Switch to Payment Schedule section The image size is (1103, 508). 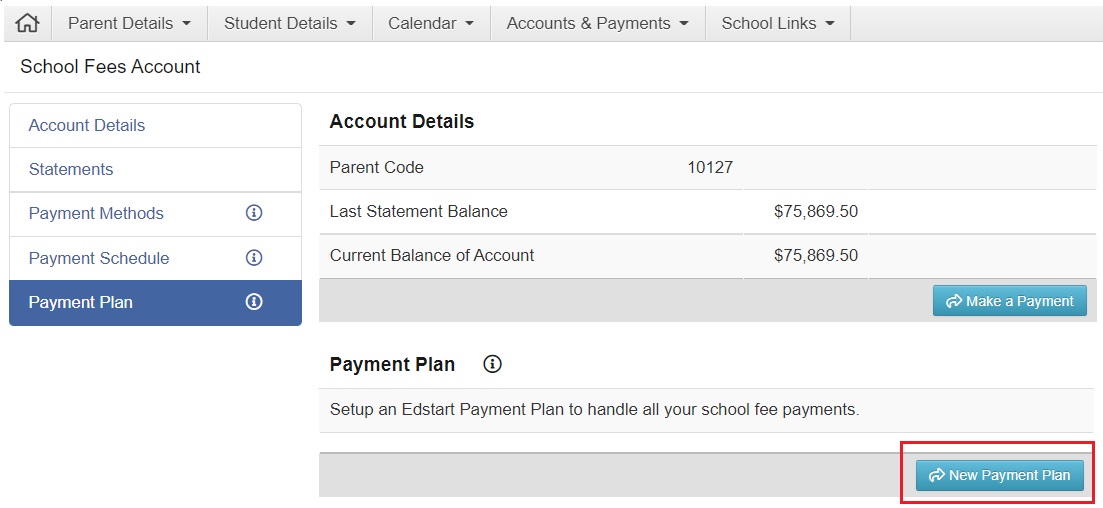click(99, 258)
